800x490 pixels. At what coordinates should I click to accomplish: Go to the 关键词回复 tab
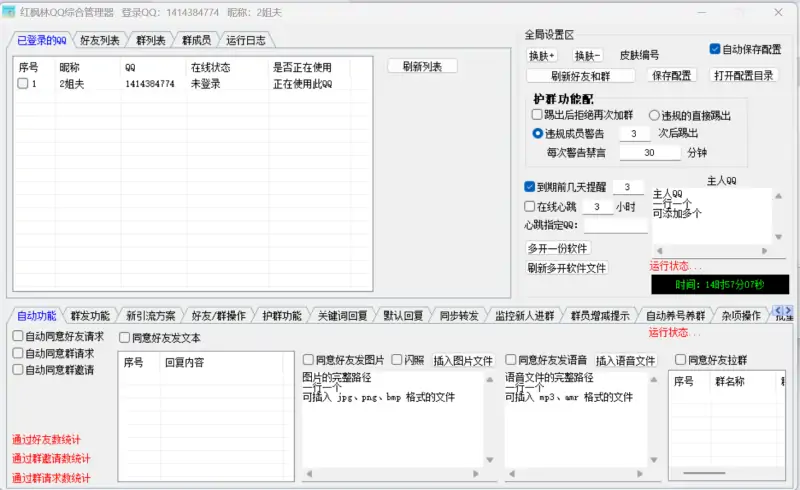pyautogui.click(x=342, y=316)
